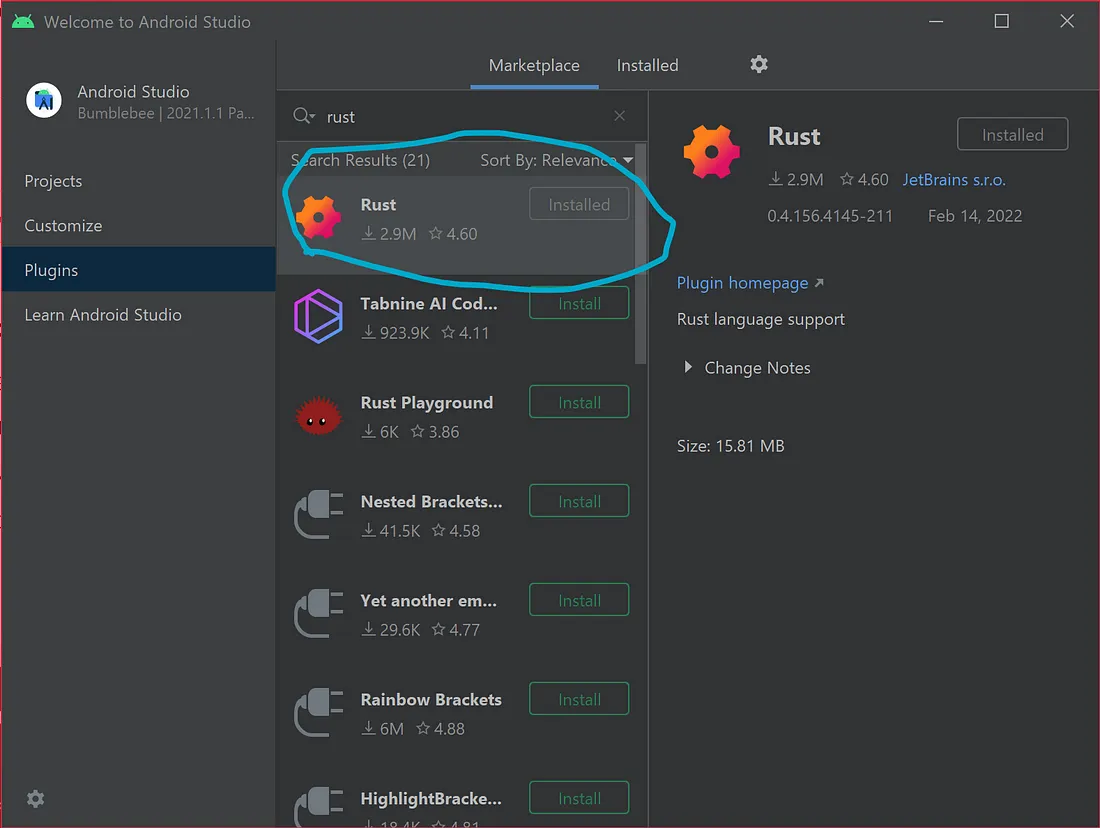This screenshot has height=828, width=1100.
Task: Install the Rust Playground plugin
Action: click(579, 402)
